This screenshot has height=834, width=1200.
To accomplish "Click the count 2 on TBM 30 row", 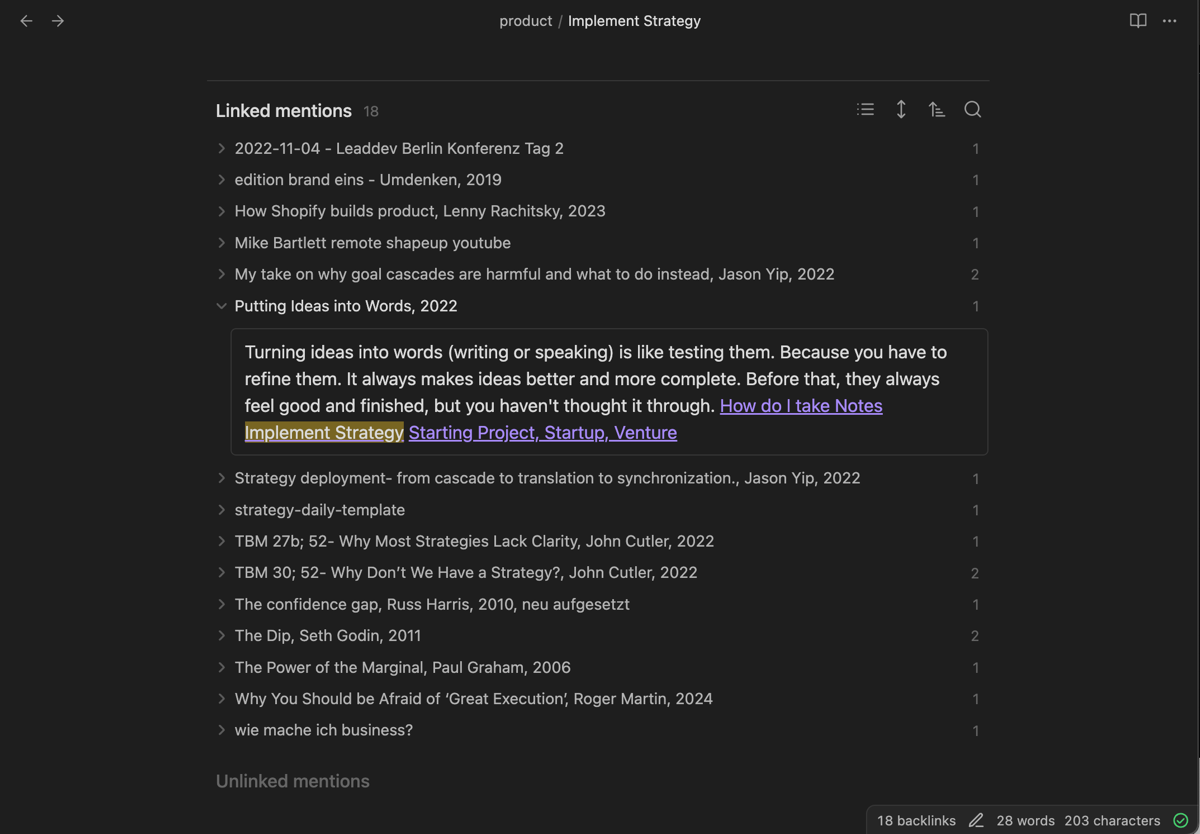I will click(x=975, y=573).
